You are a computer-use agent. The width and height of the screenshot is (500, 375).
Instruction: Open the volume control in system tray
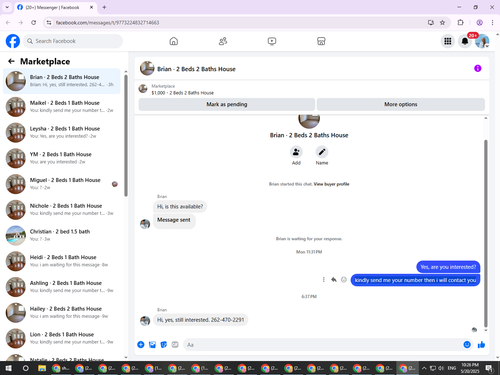441,368
